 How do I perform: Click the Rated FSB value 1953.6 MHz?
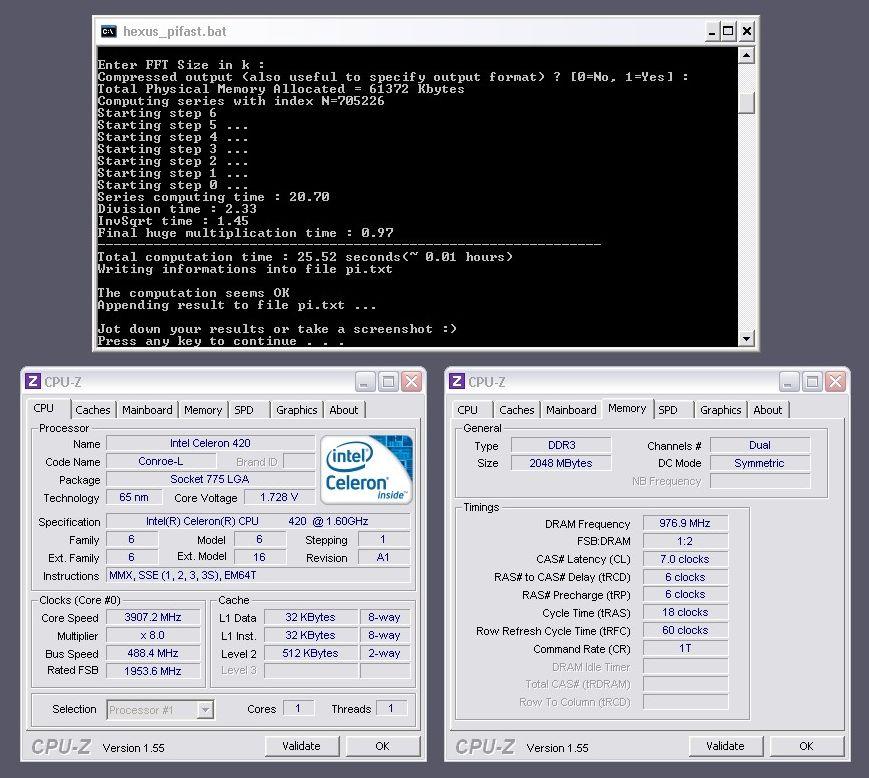point(153,671)
